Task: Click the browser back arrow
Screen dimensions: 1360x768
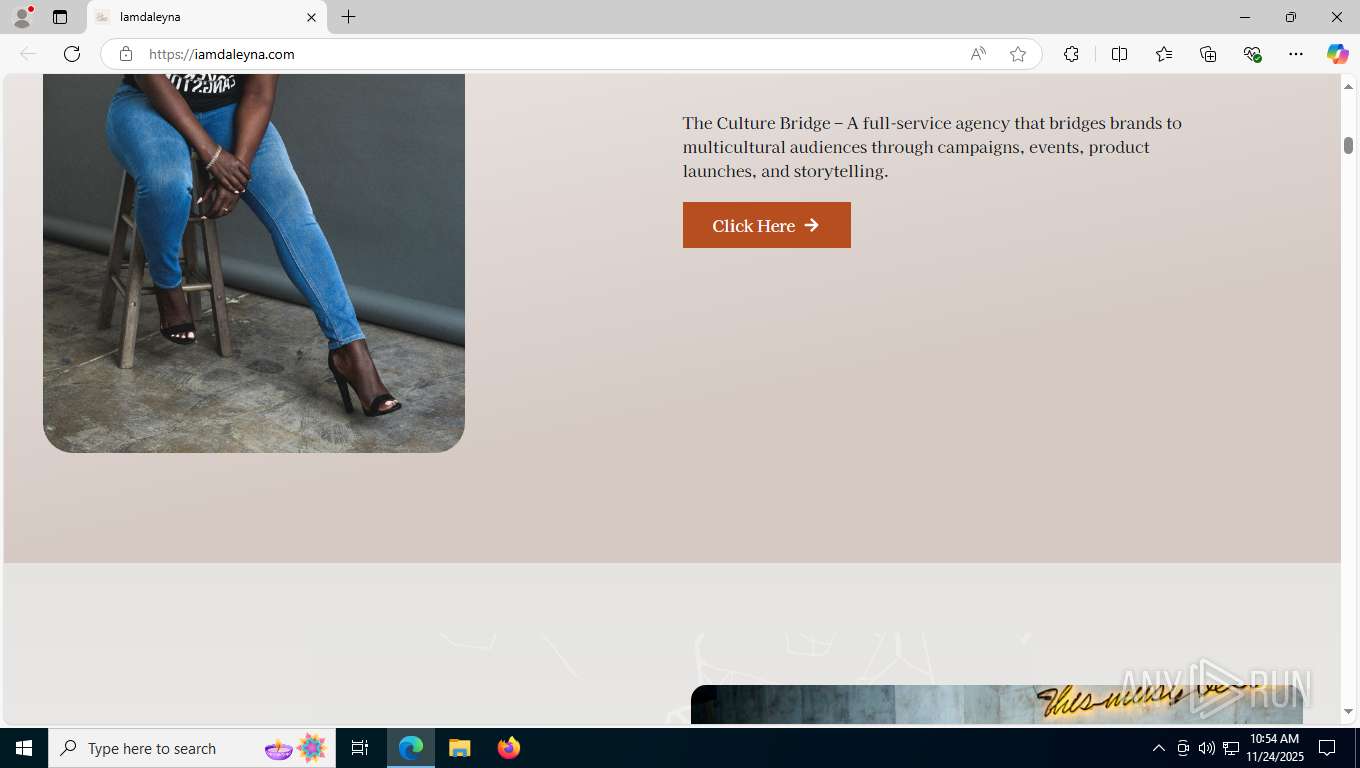Action: pos(28,54)
